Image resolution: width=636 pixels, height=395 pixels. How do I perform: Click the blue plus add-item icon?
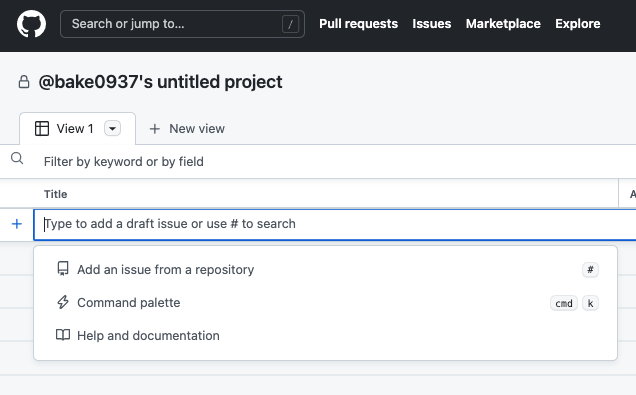17,224
